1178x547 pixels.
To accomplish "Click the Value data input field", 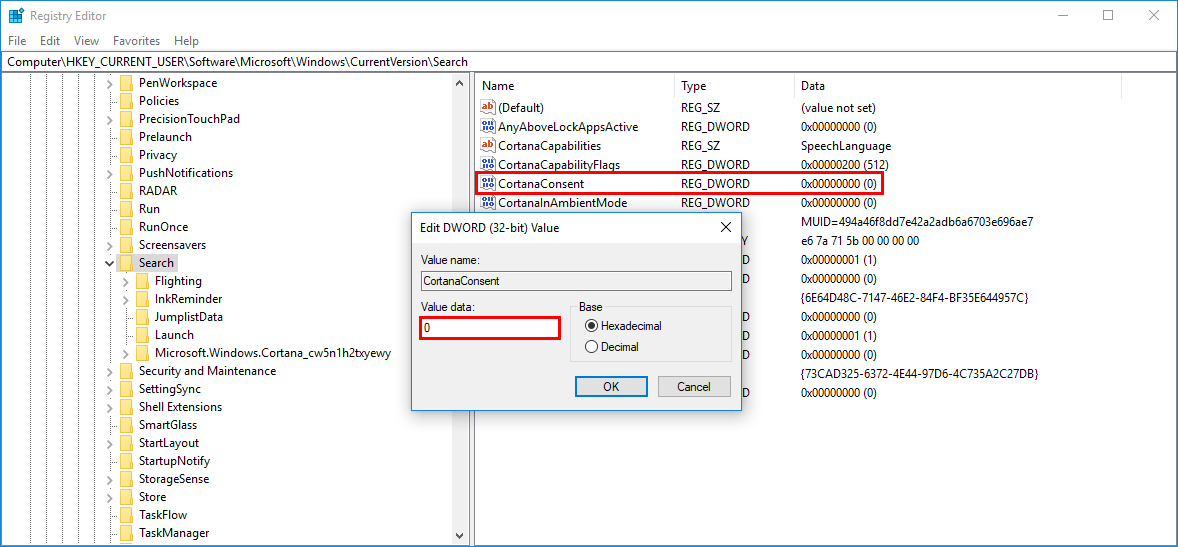I will pos(490,328).
